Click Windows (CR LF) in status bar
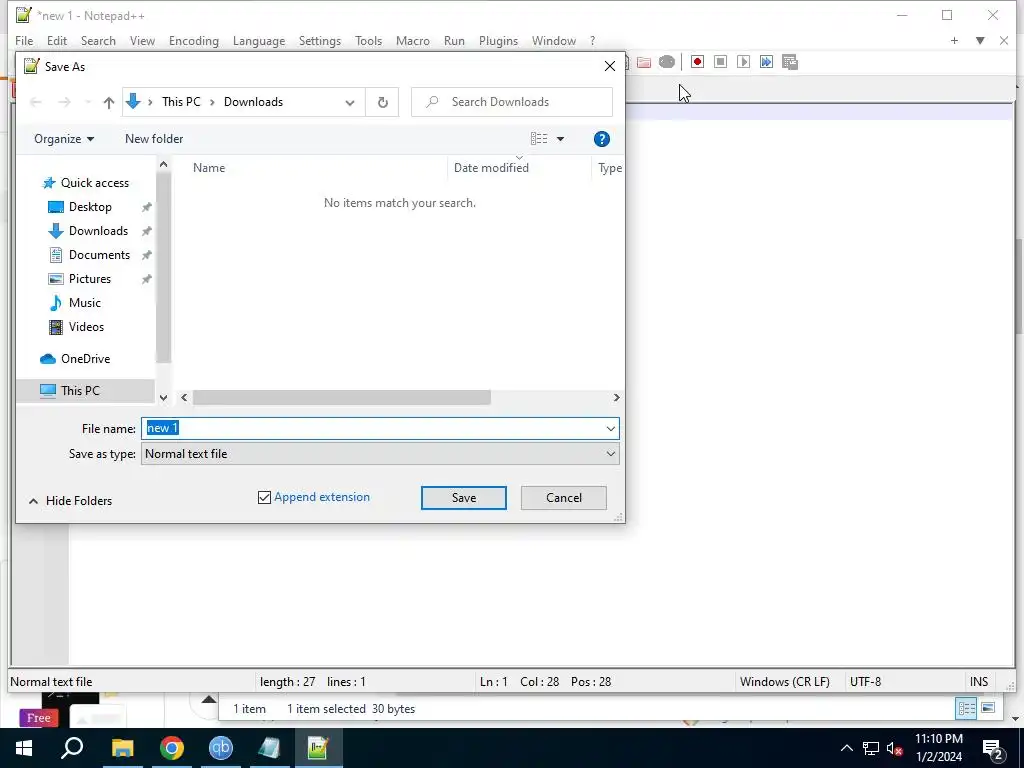This screenshot has height=768, width=1024. click(x=784, y=682)
